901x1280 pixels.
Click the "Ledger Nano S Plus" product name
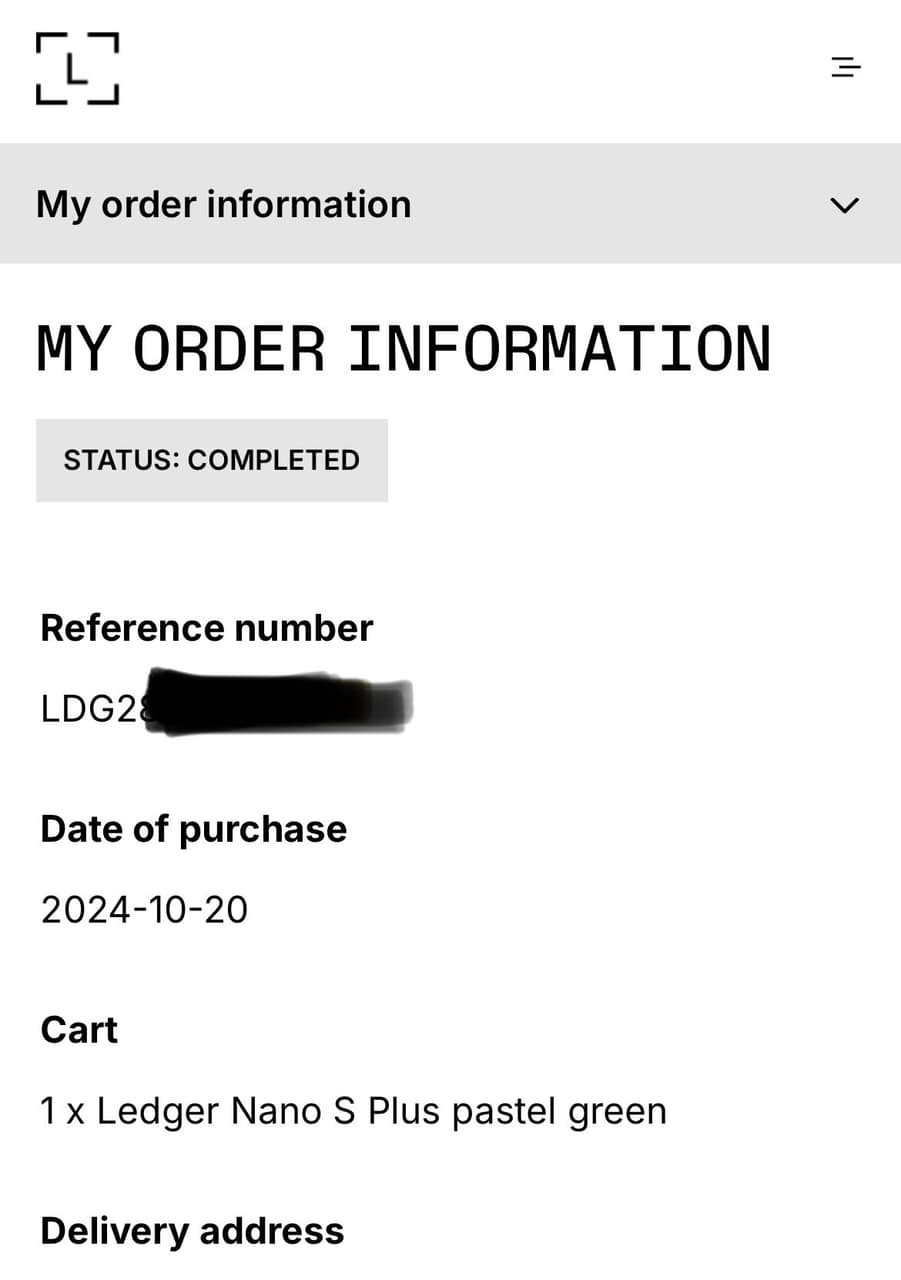tap(269, 1111)
